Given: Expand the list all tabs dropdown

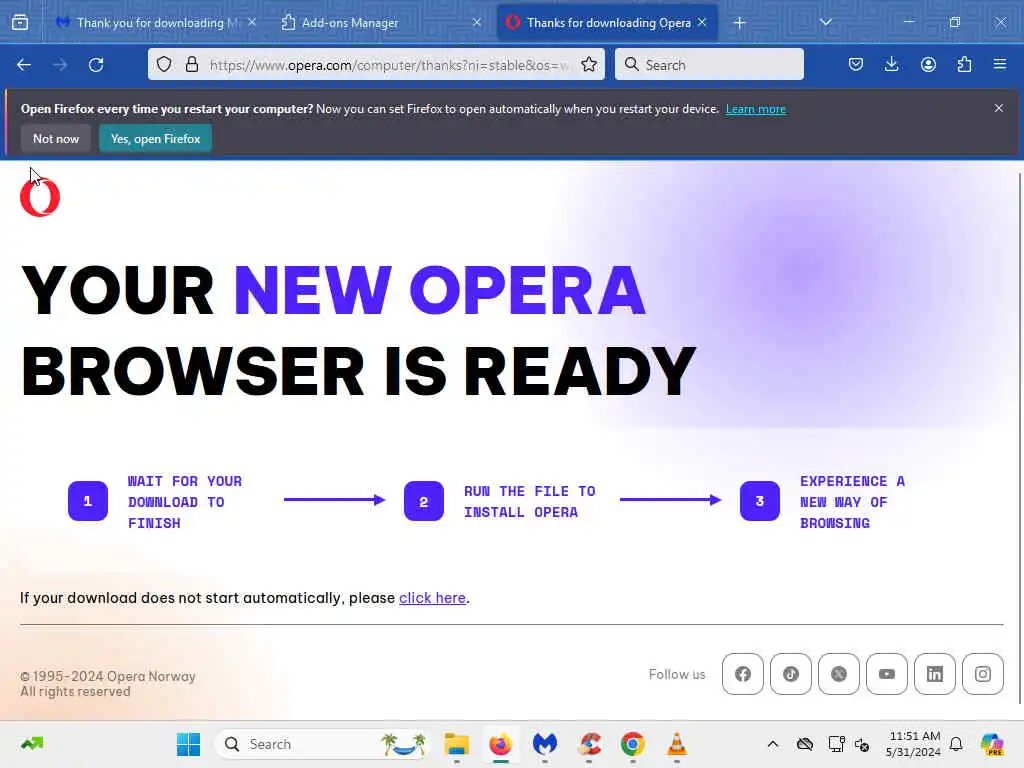Looking at the screenshot, I should 825,22.
